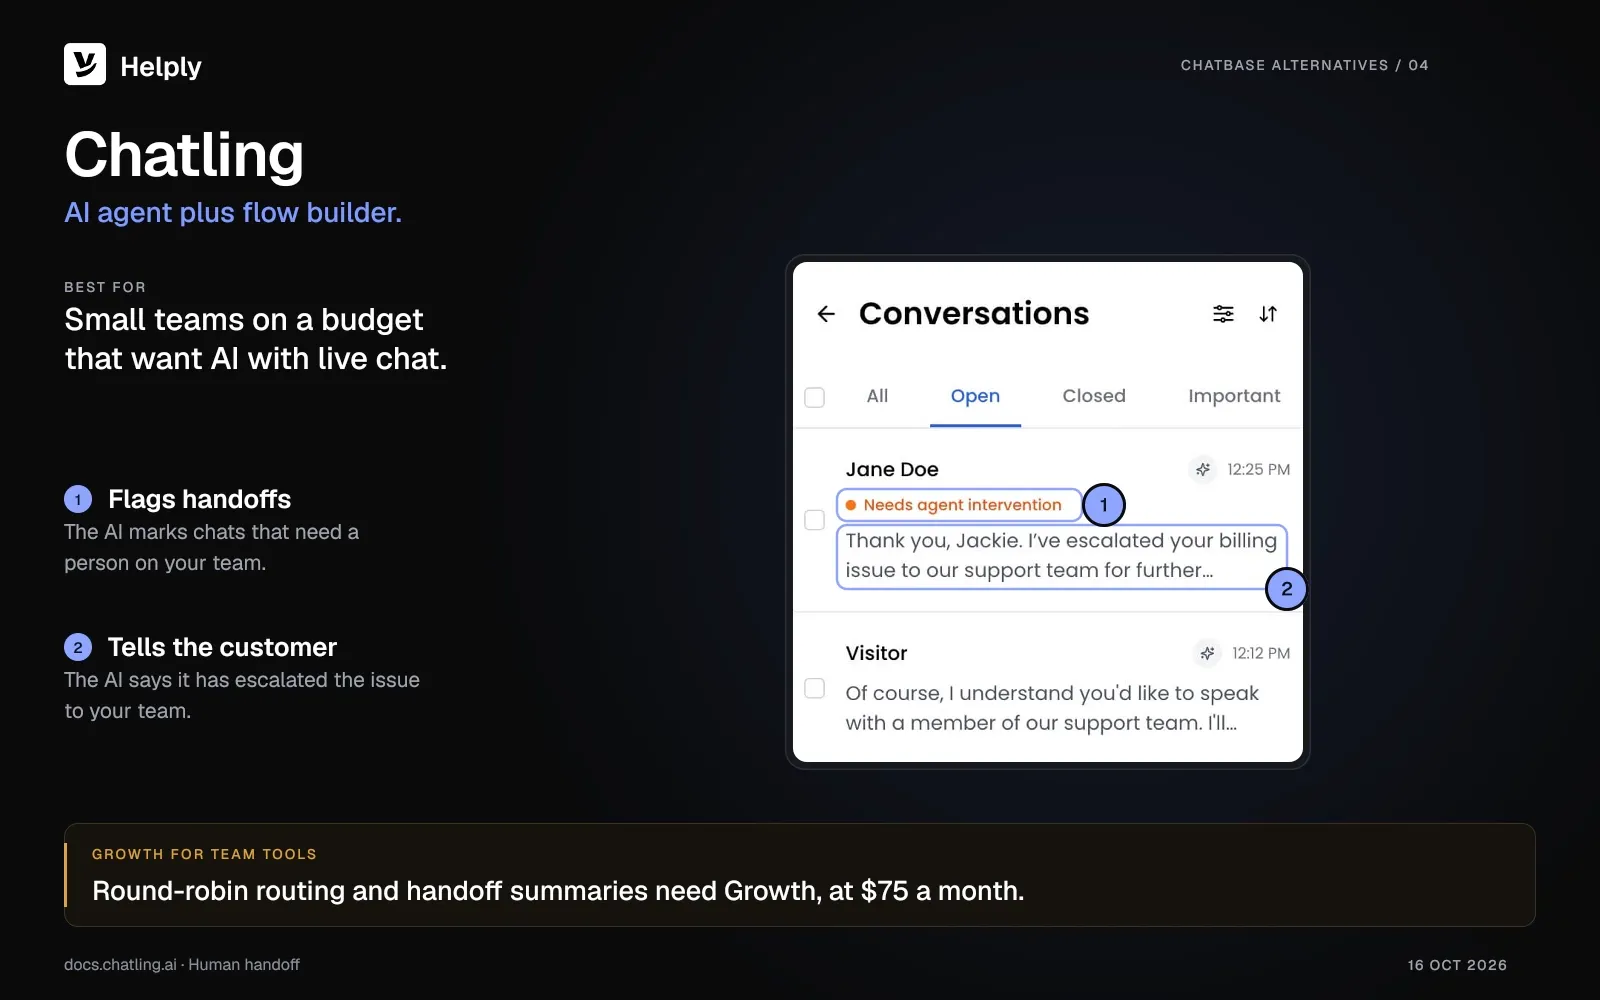Click the Helply brand name

(161, 67)
